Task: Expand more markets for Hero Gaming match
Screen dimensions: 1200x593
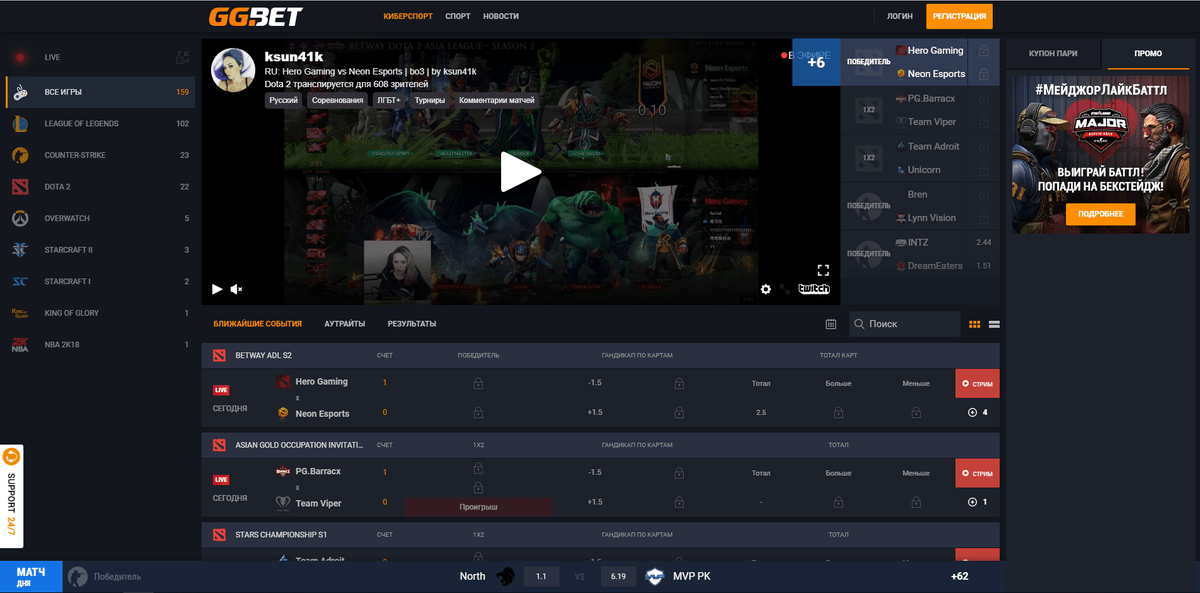Action: tap(977, 413)
